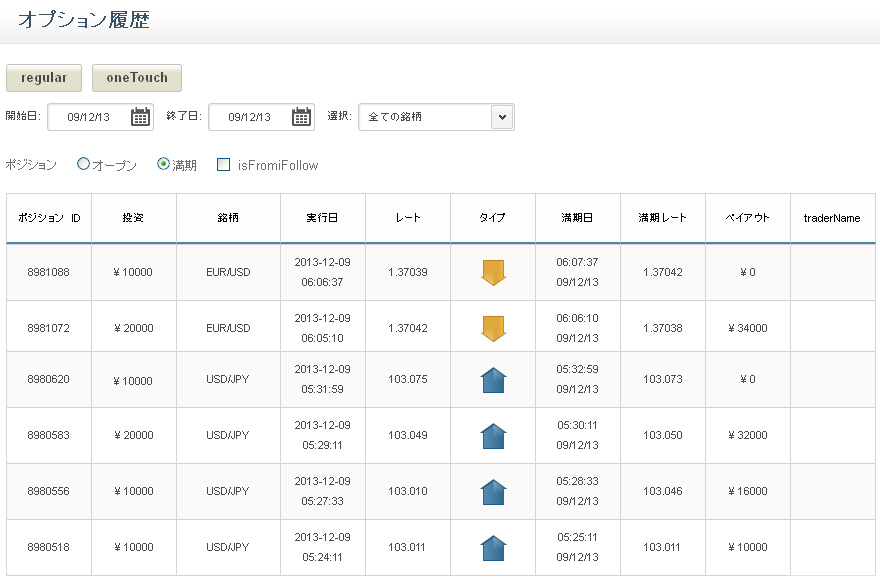Click the rate 1.37039 cell
880x582 pixels.
point(408,272)
